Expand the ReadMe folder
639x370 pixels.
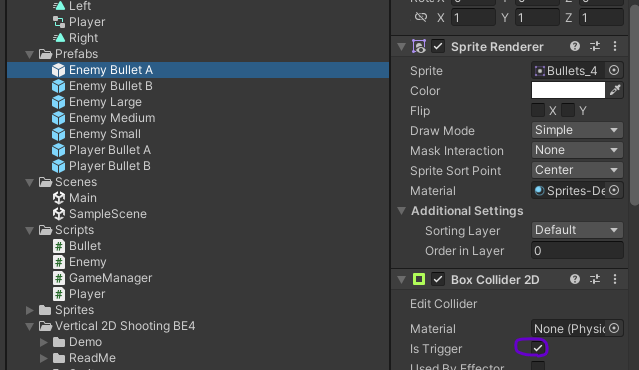point(43,358)
